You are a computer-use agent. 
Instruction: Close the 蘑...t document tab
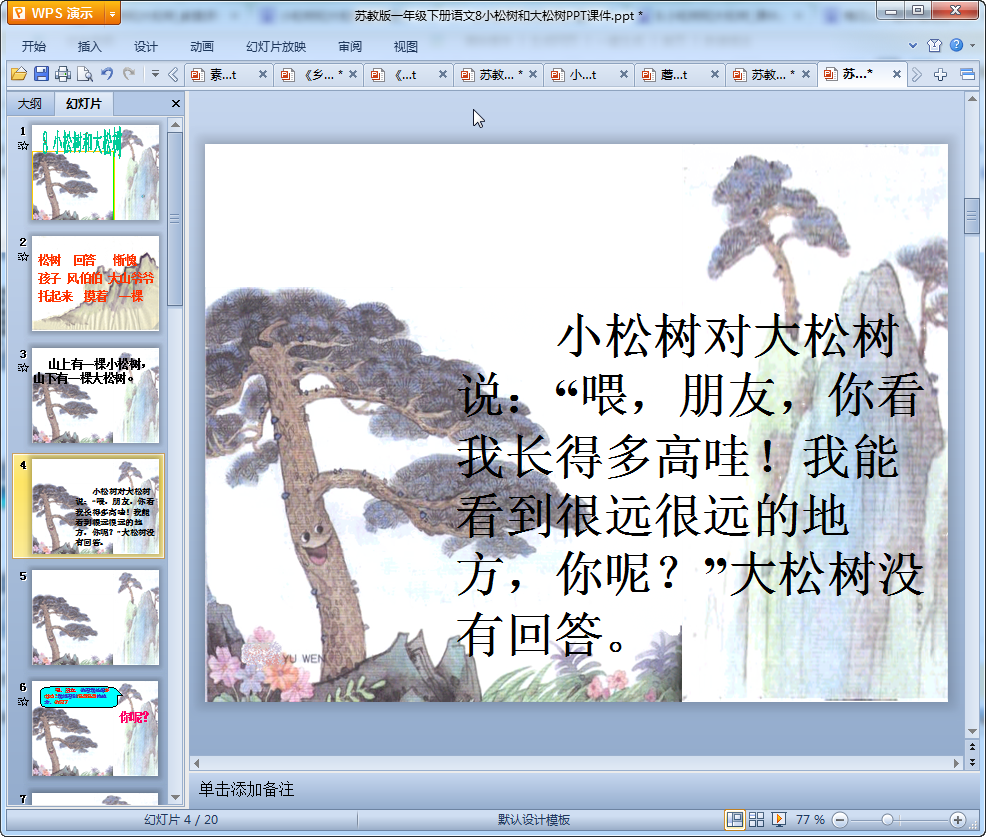coord(714,74)
